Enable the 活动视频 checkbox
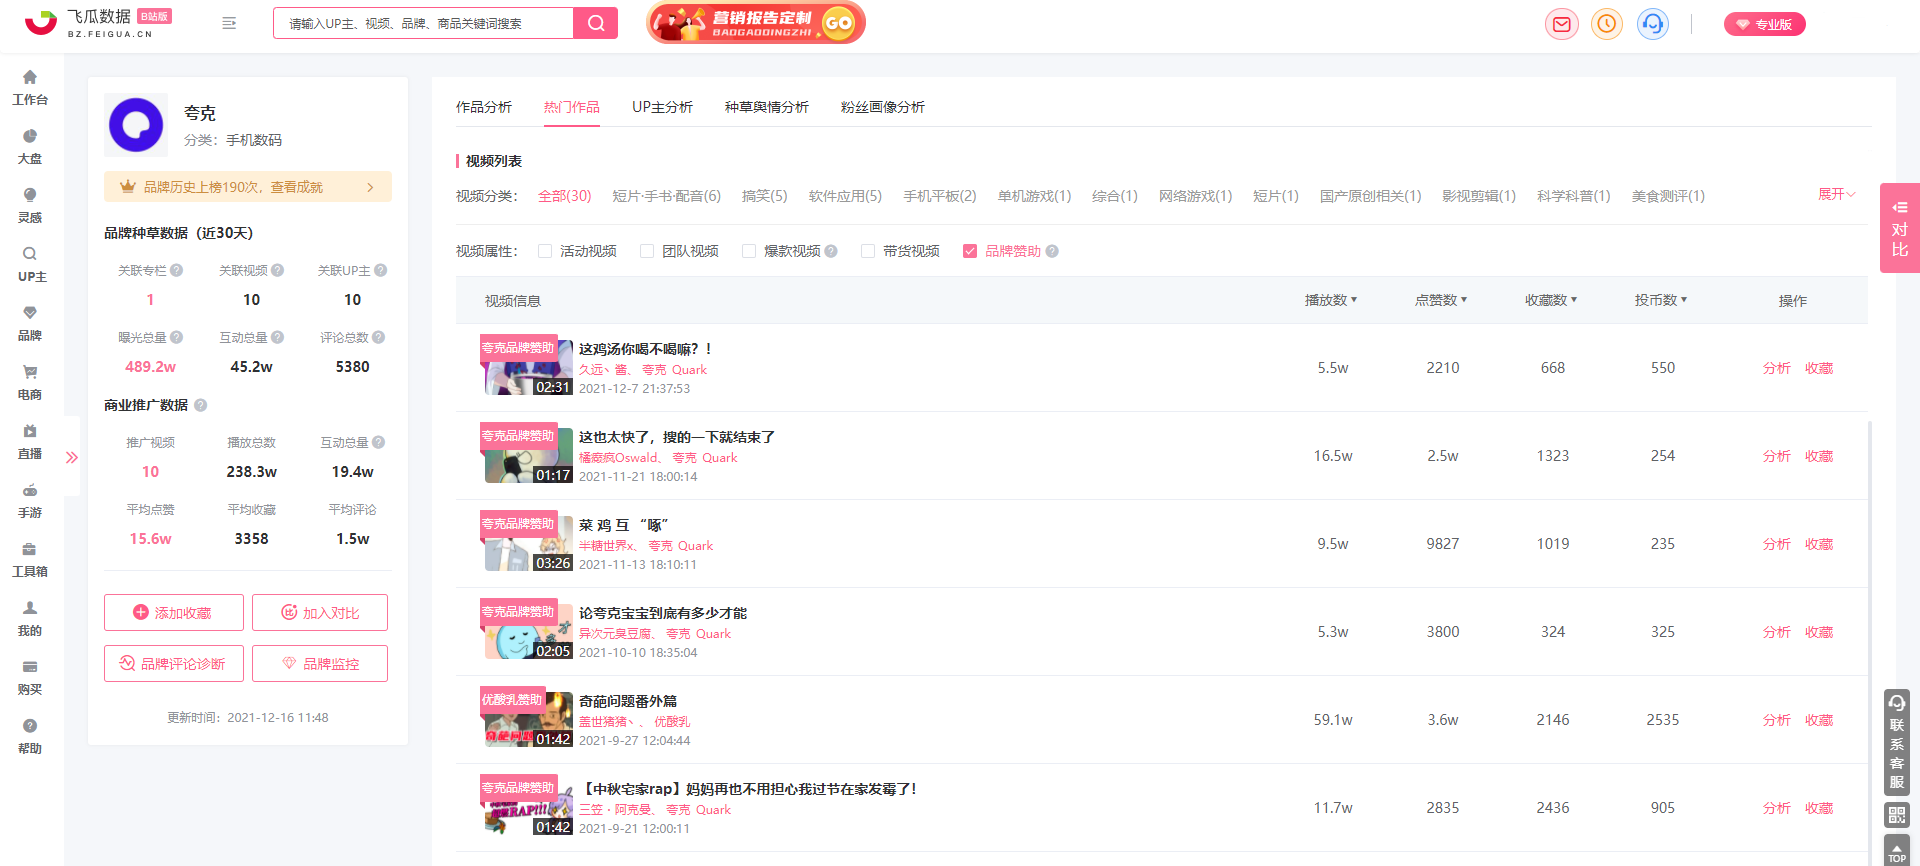Image resolution: width=1920 pixels, height=866 pixels. point(545,251)
